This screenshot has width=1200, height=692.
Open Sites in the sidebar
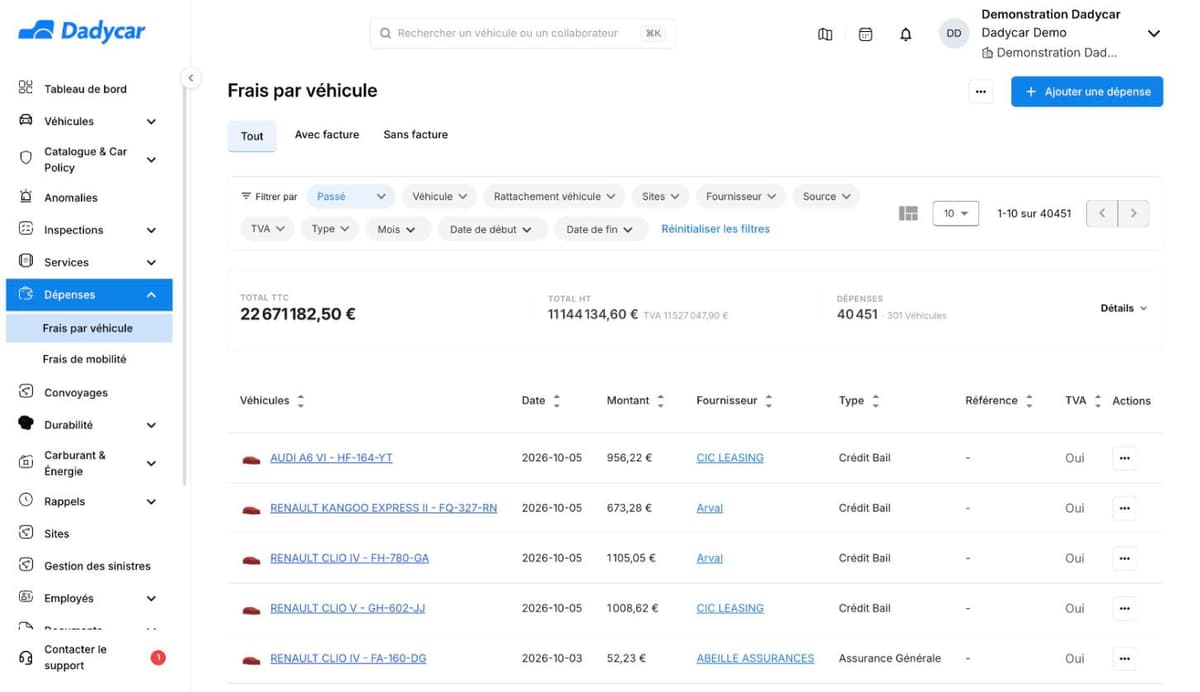coord(57,534)
